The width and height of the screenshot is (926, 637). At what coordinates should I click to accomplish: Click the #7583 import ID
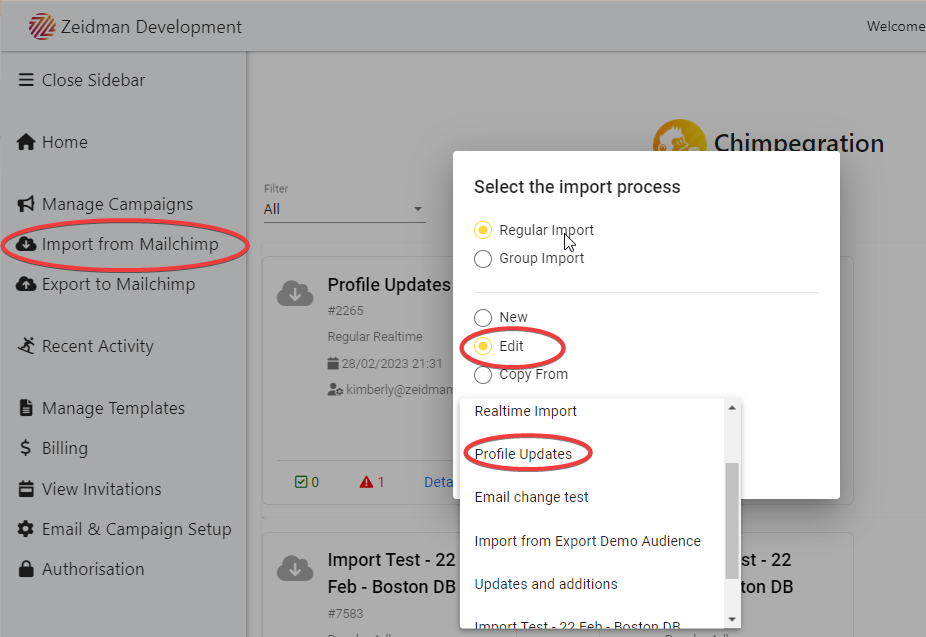coord(345,614)
